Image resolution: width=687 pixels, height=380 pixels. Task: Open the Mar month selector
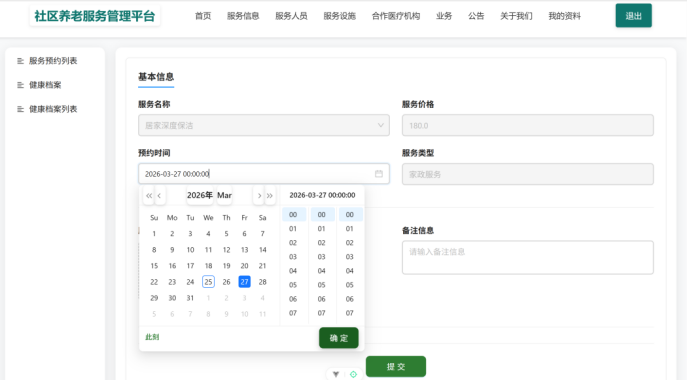[224, 195]
